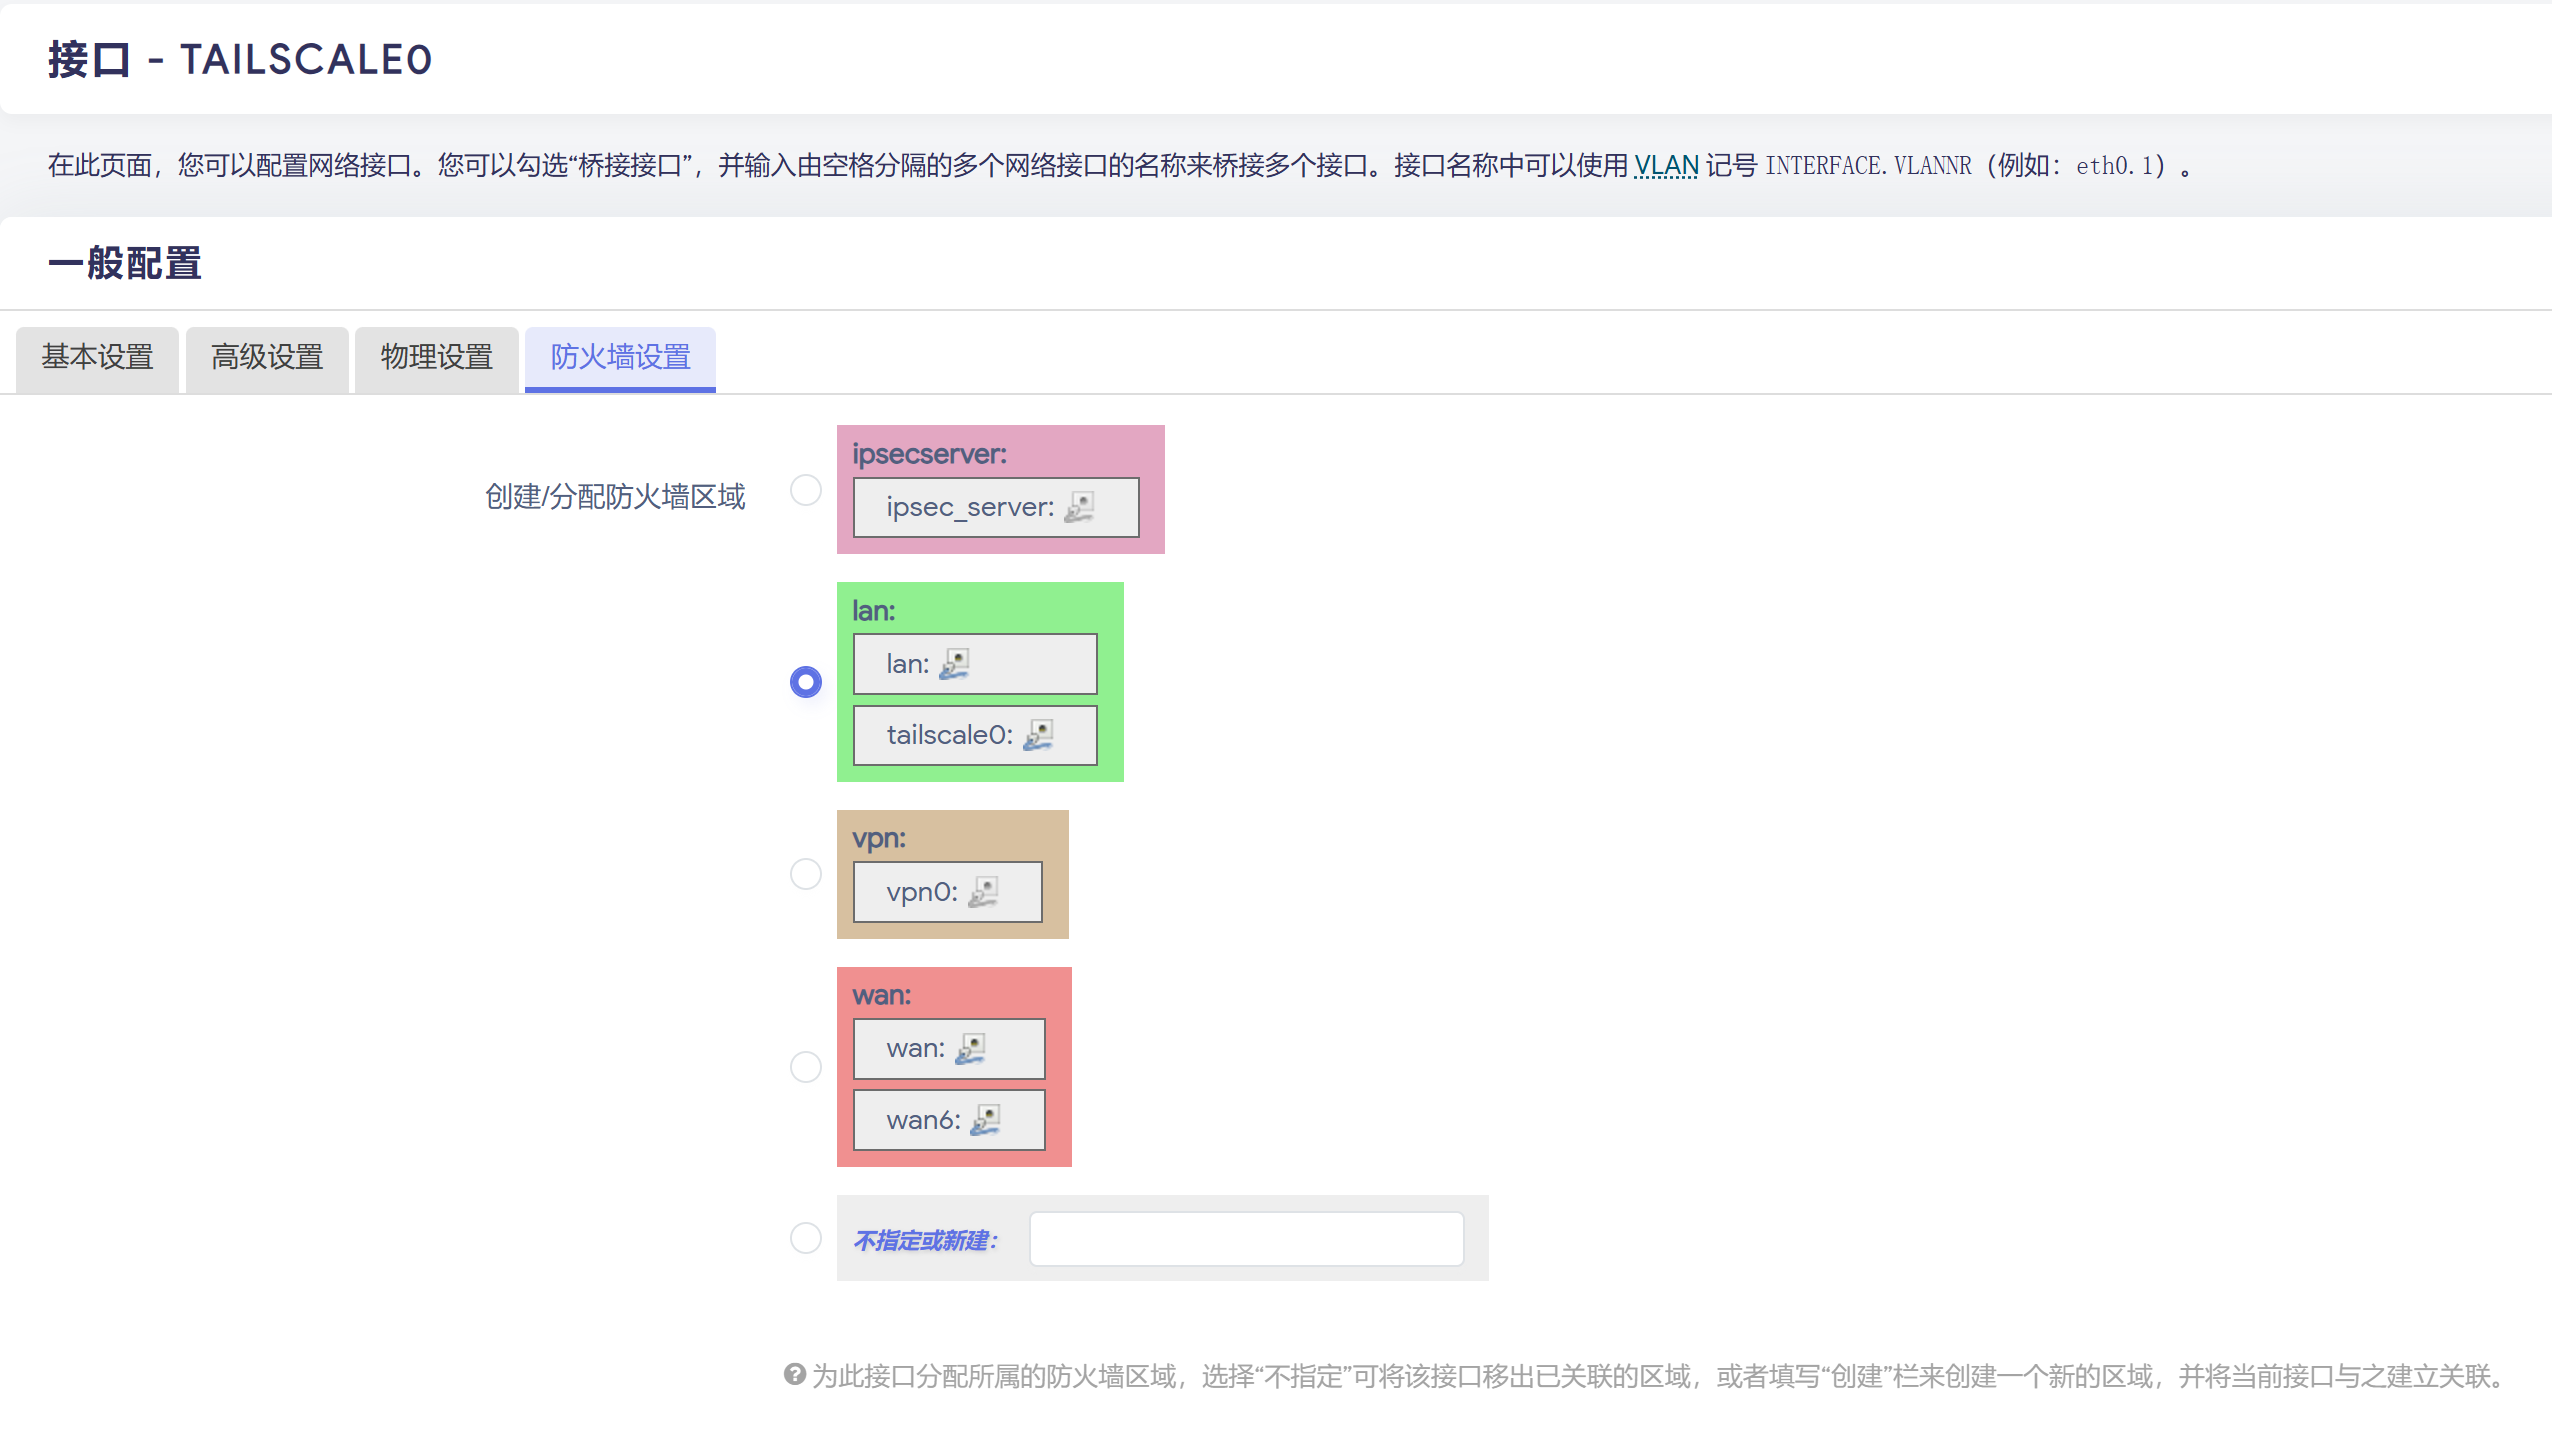Click the ipsec_server interface badge

click(996, 507)
